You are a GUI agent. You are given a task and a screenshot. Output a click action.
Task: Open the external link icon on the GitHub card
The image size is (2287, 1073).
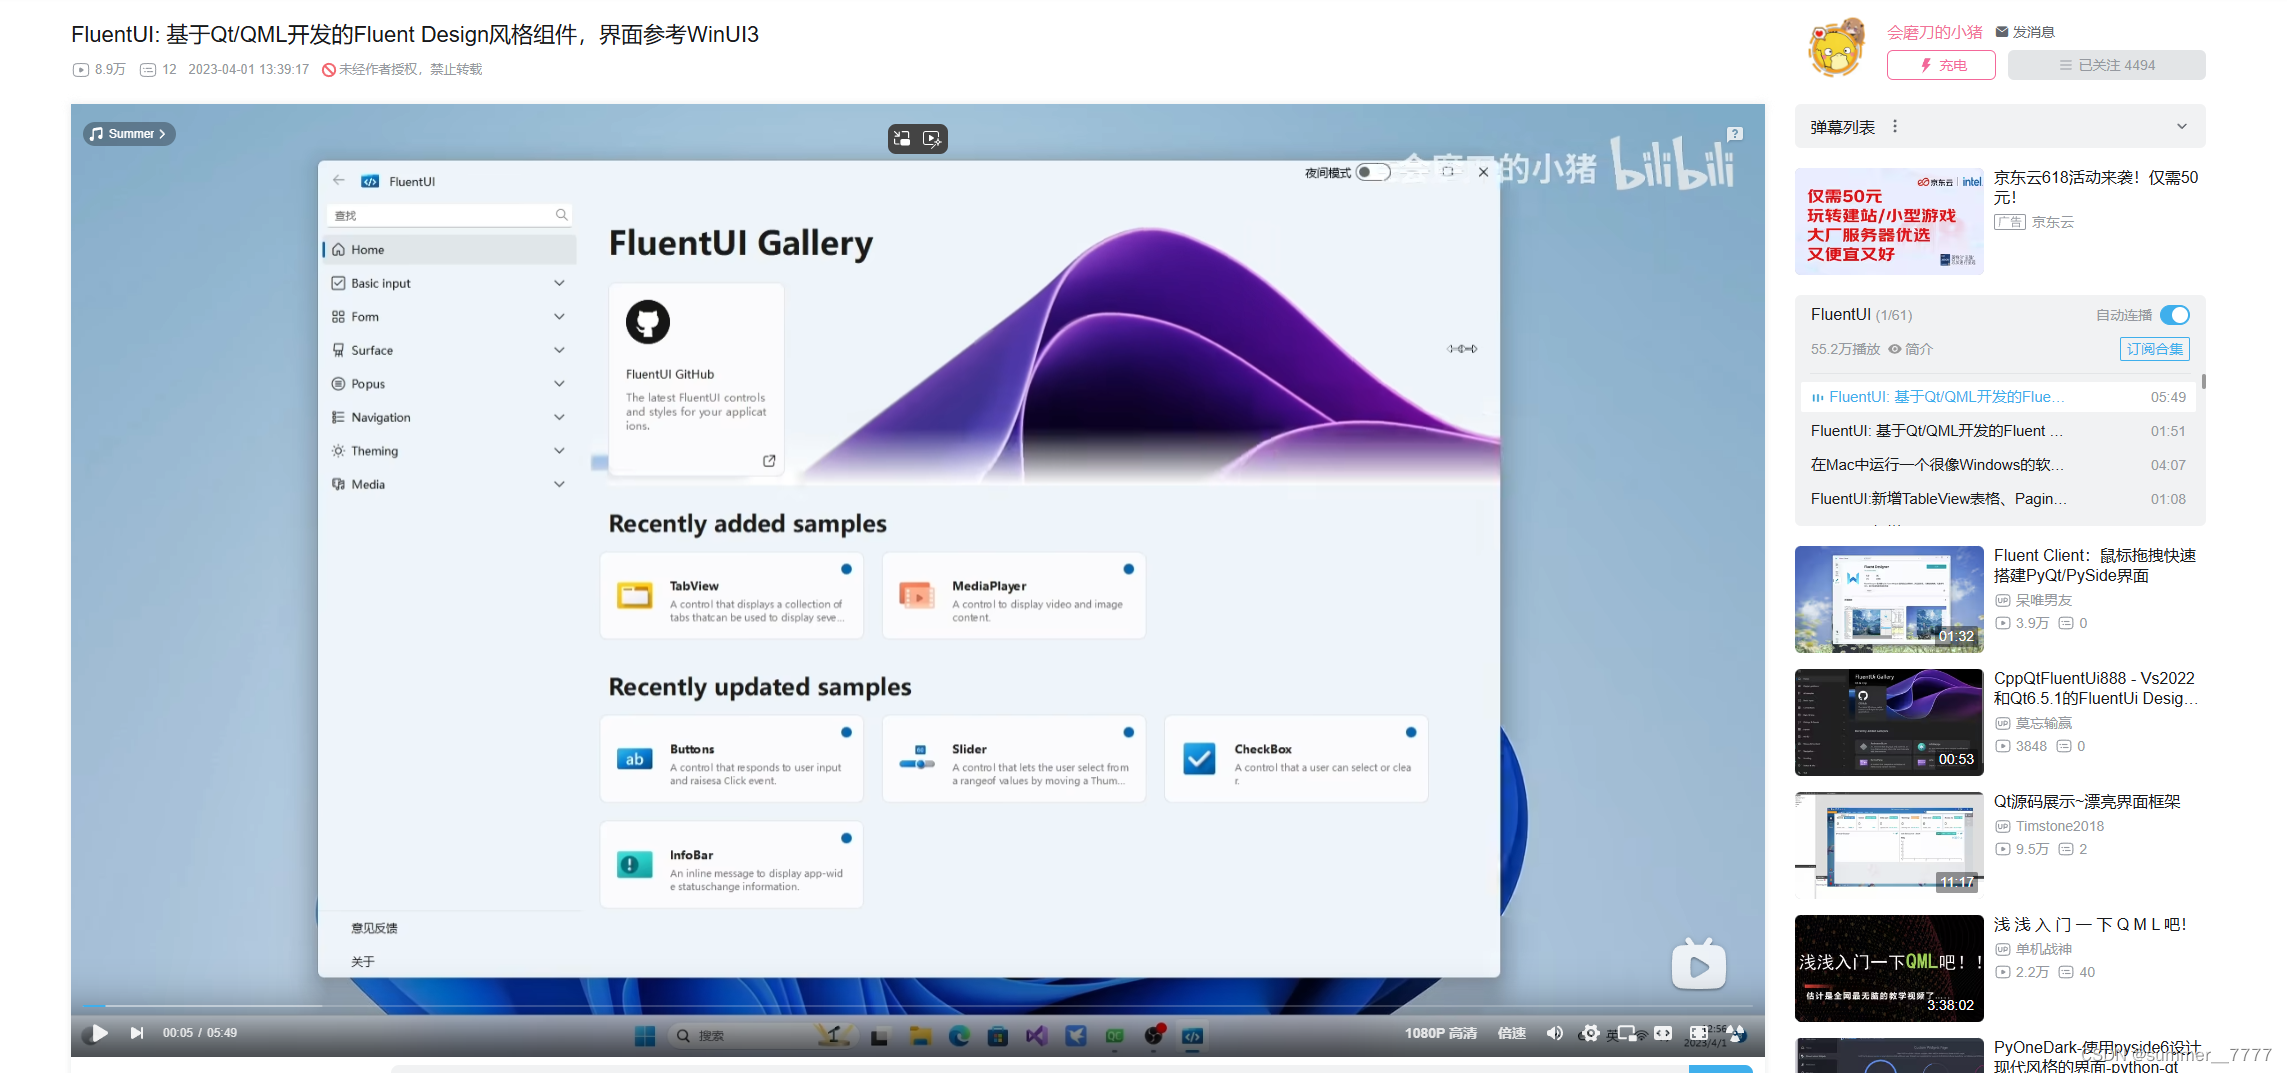pos(769,461)
